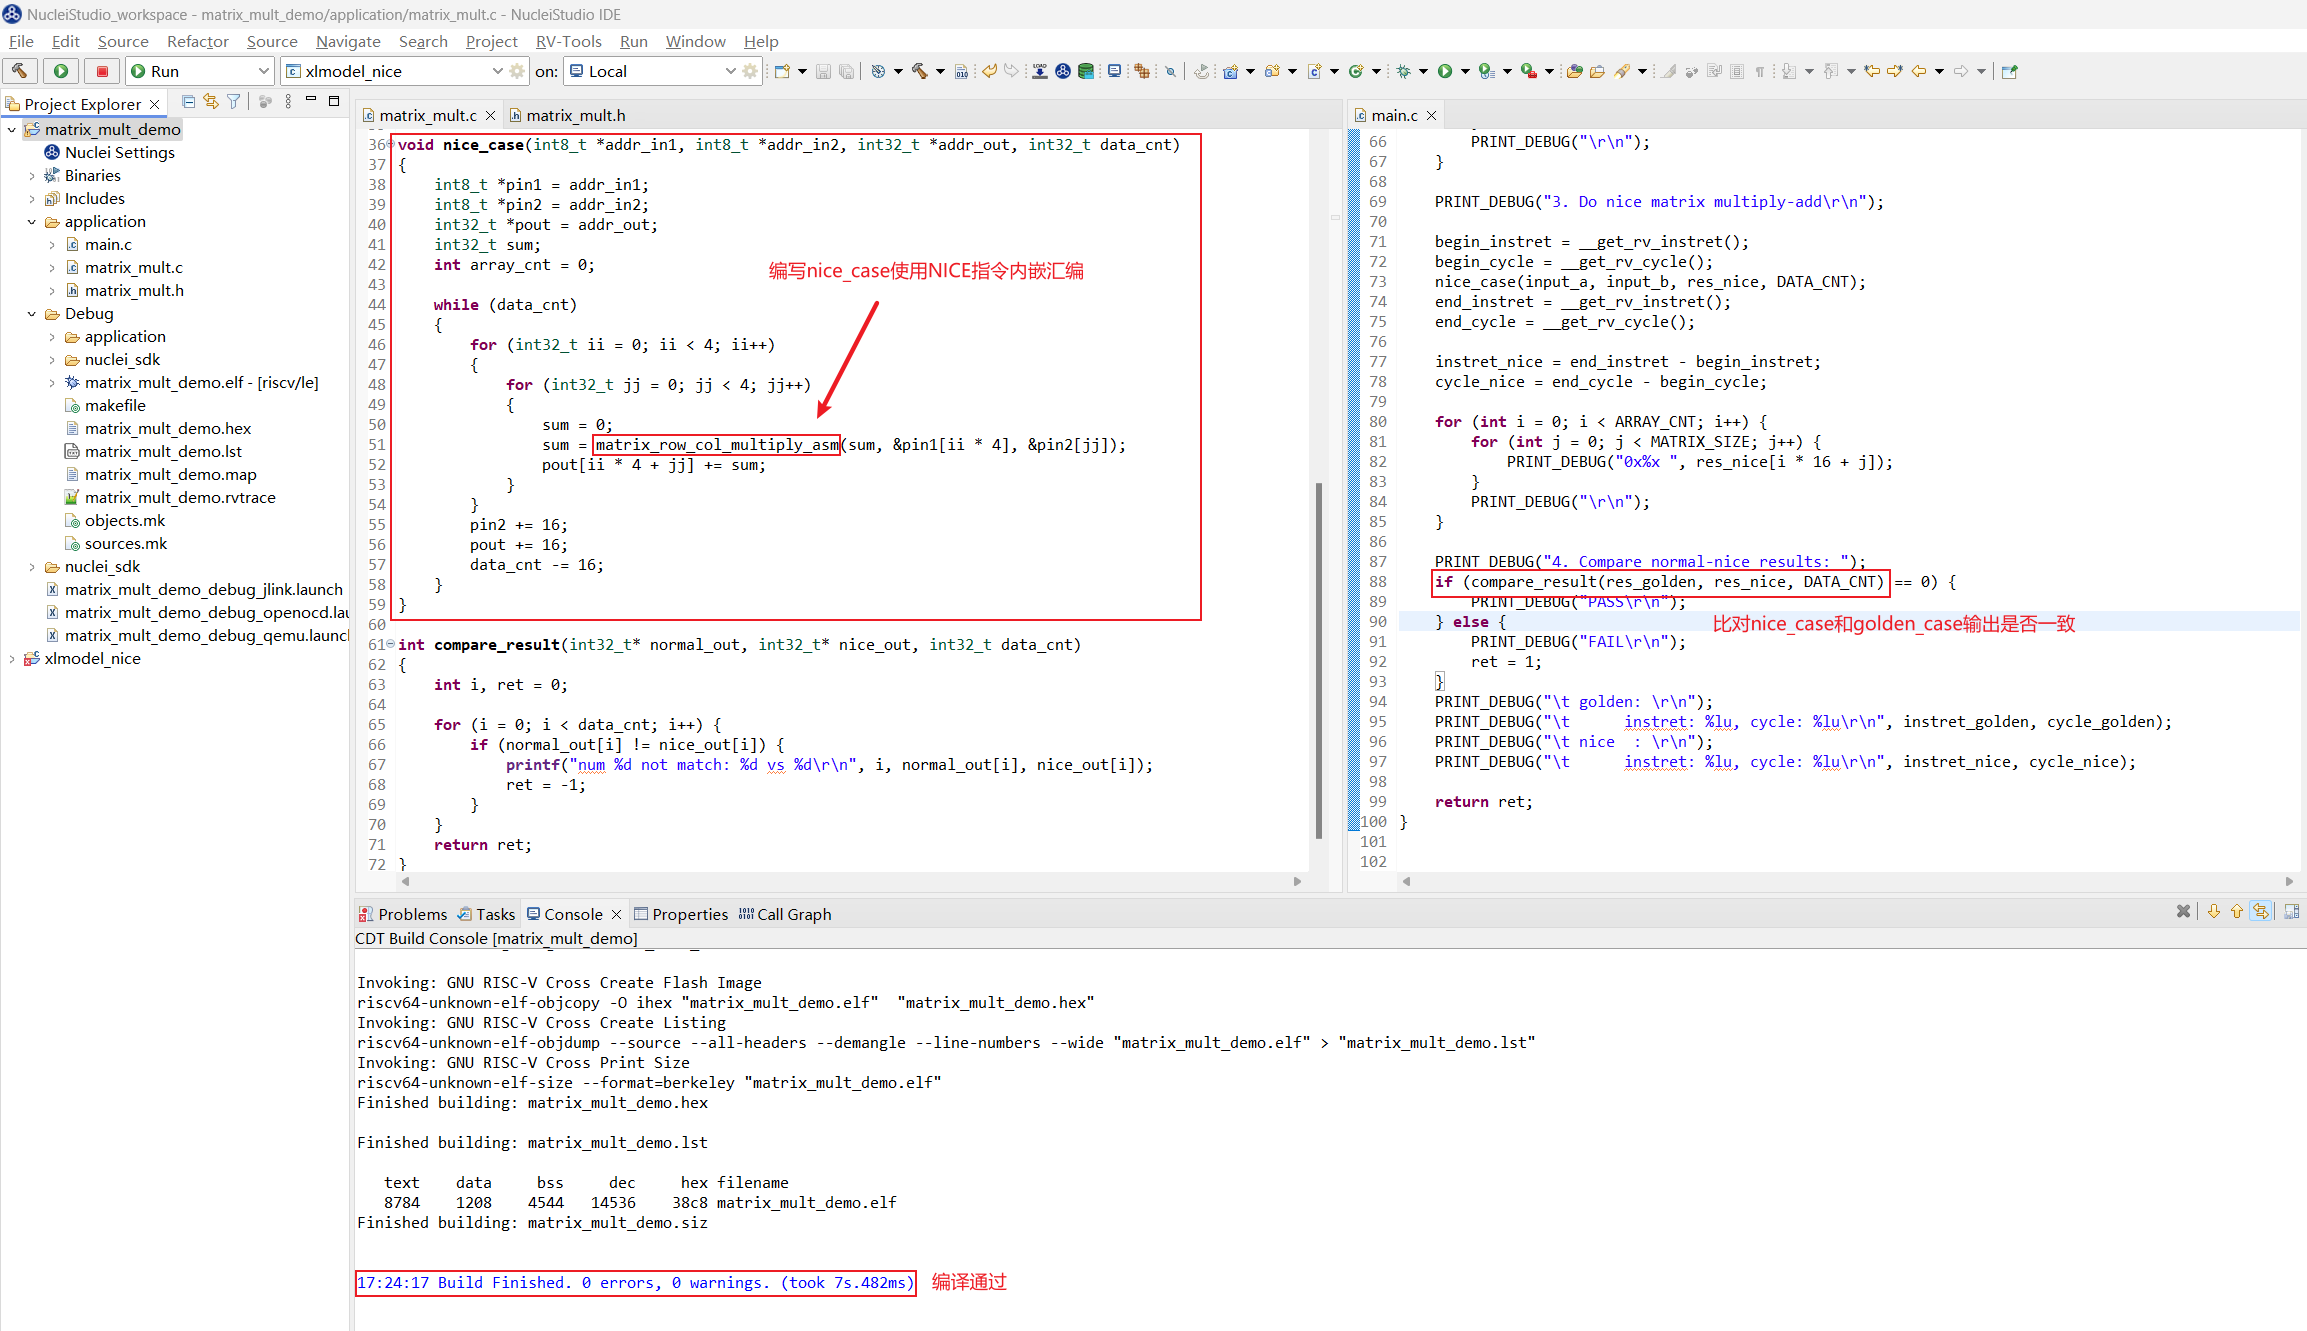Click vertical scrollbar of matrix_mult.c editor
The image size is (2307, 1331).
[1318, 660]
